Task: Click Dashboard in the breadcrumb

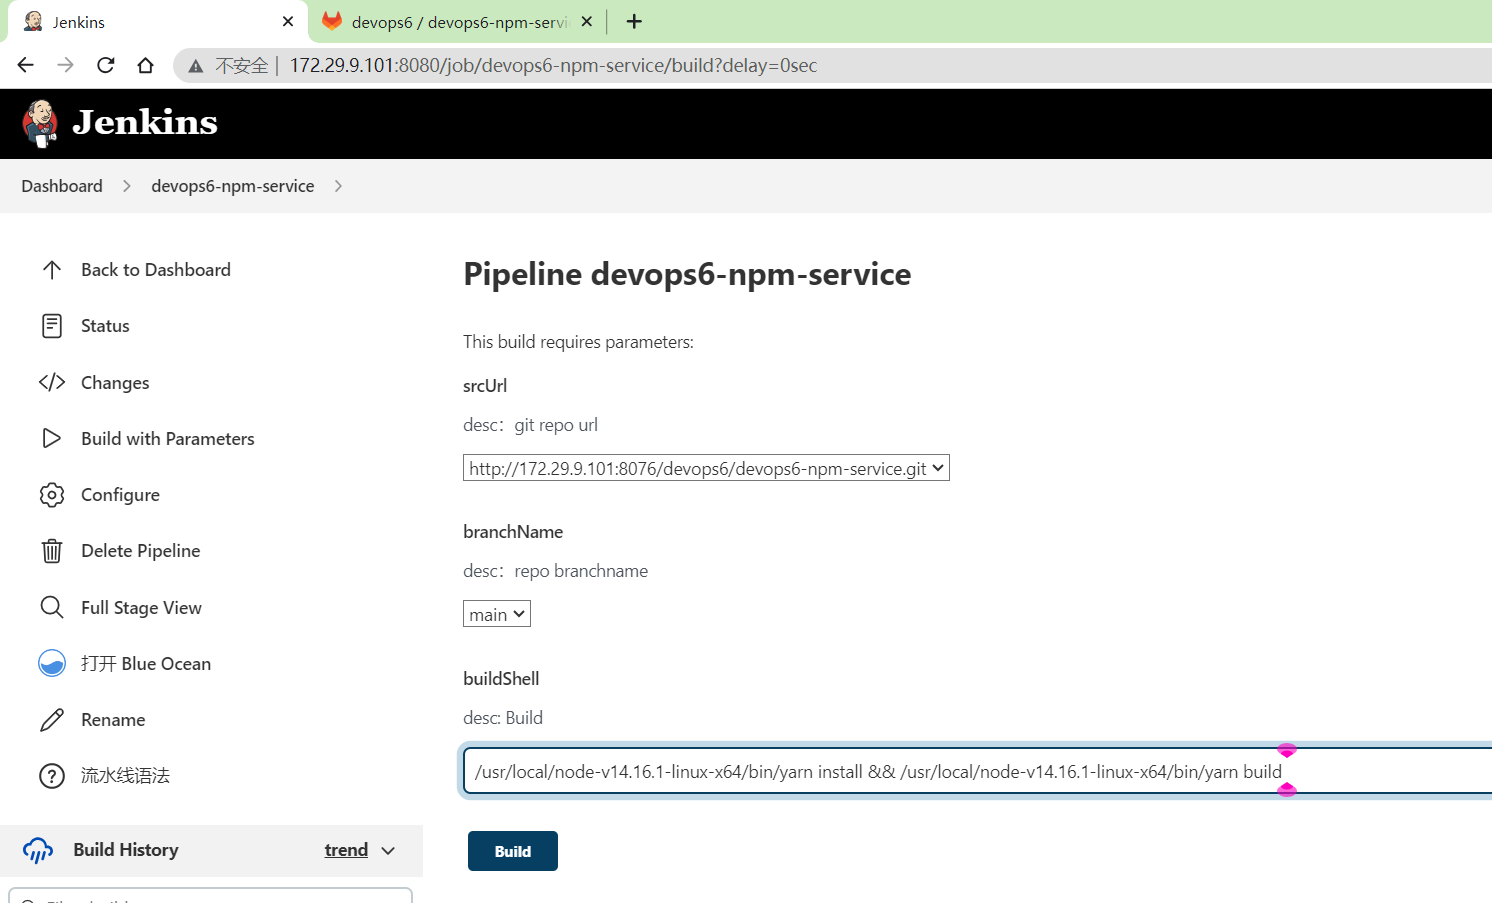Action: click(62, 186)
